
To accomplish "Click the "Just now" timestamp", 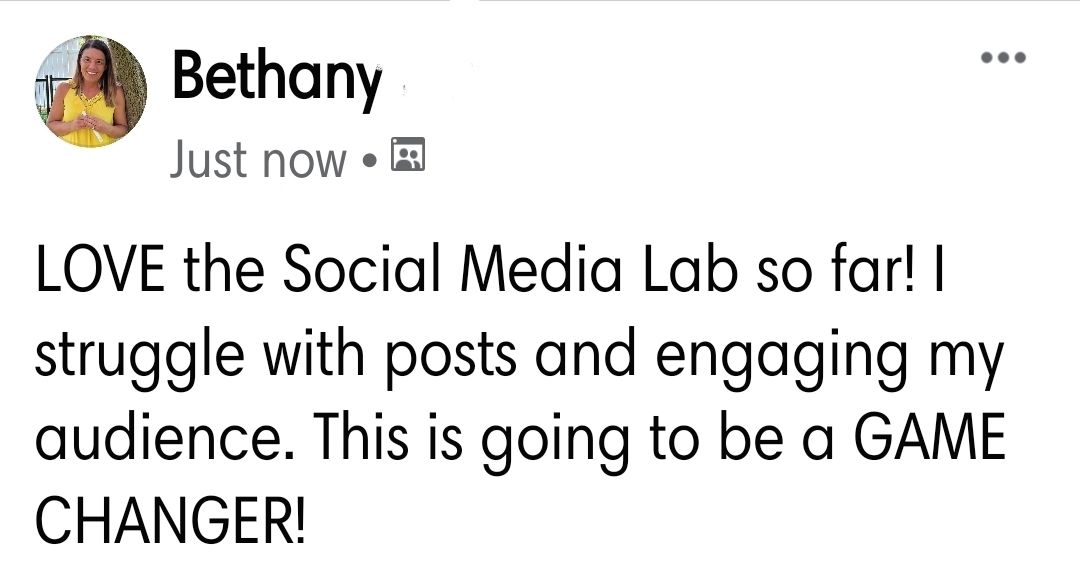I will (258, 159).
